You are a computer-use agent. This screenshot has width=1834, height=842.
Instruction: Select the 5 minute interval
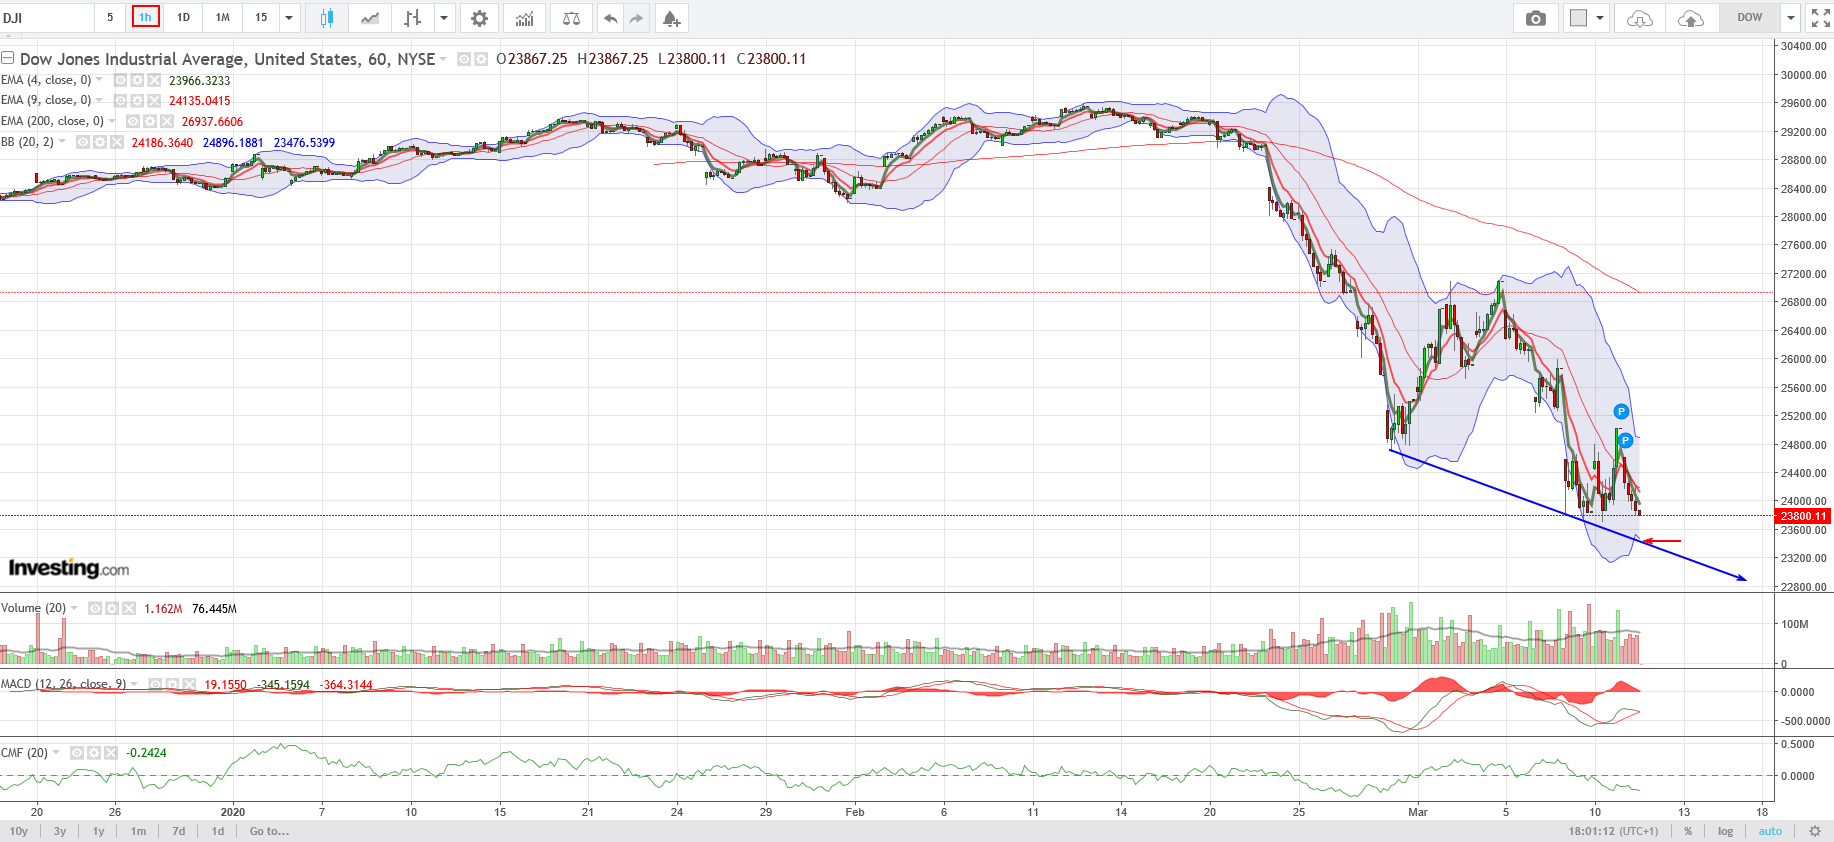click(x=110, y=18)
